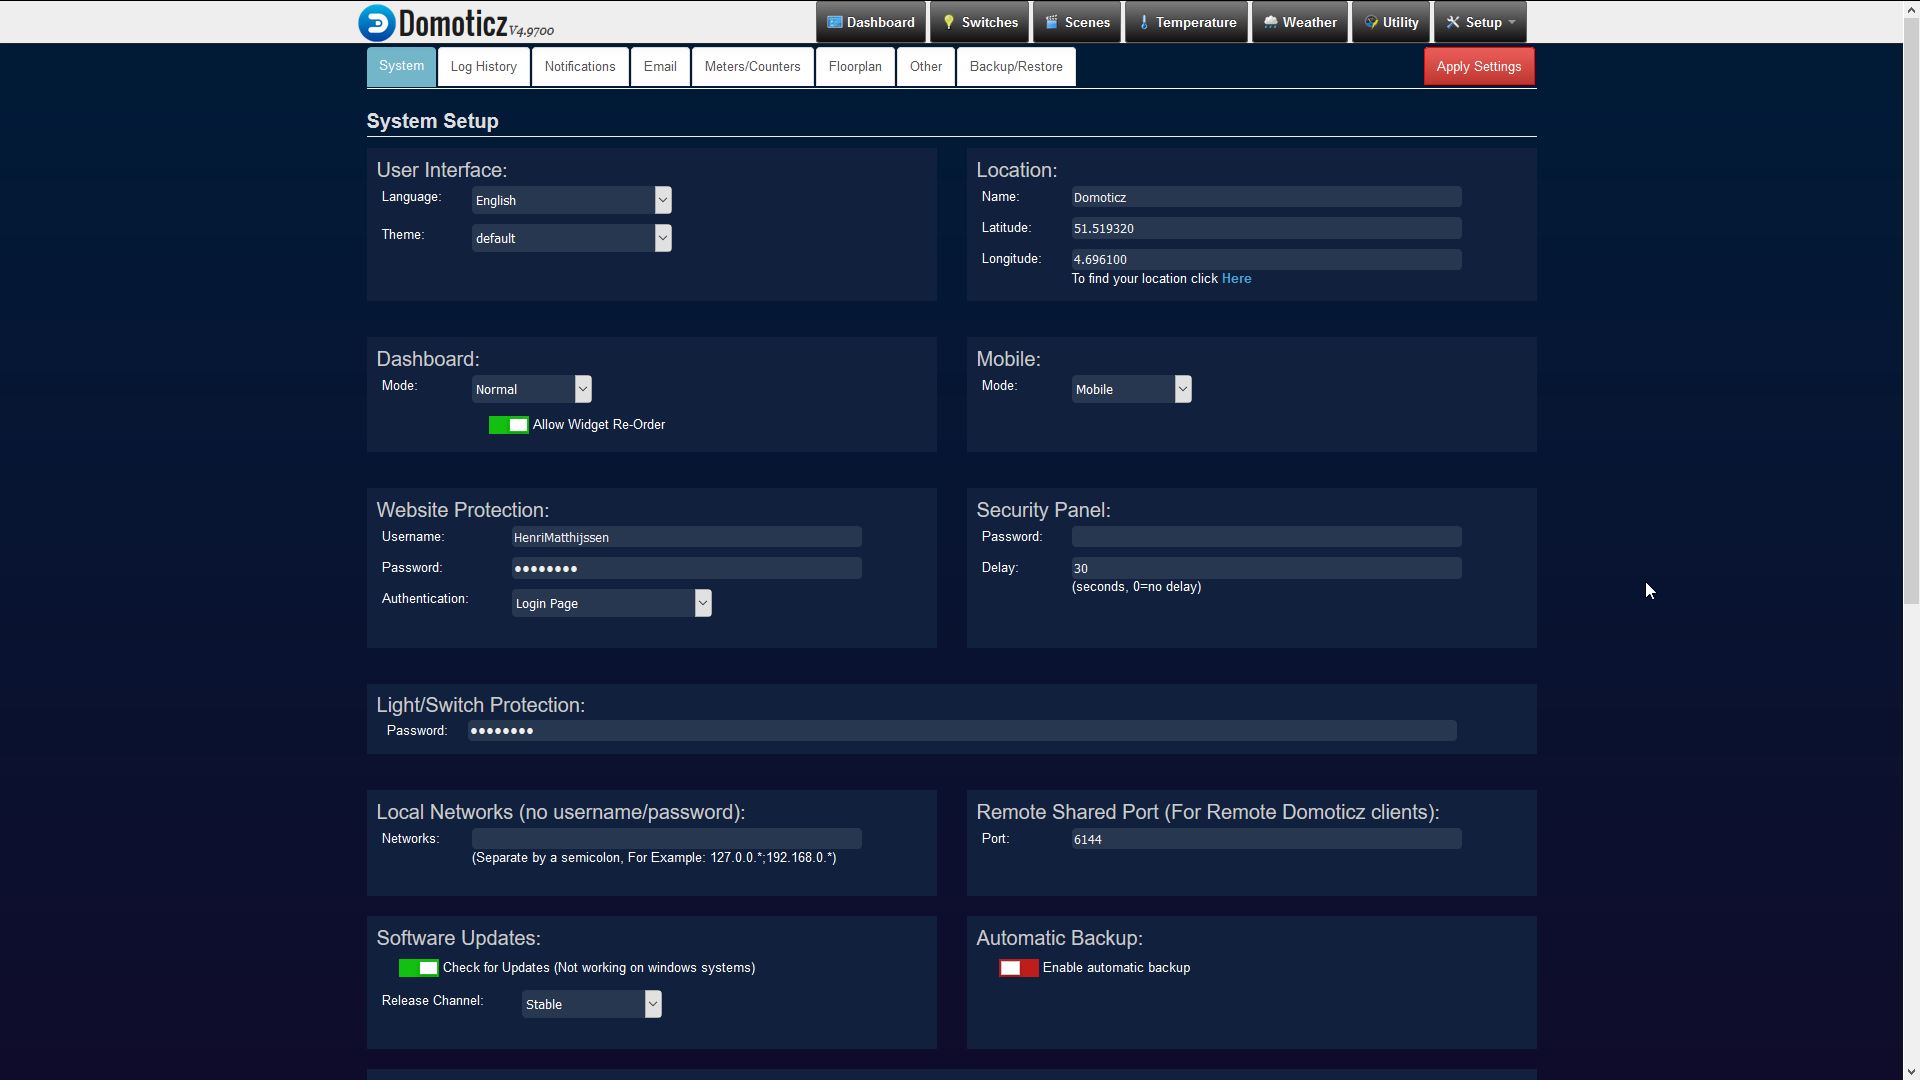Switch to the Backup/Restore tab
Screen dimensions: 1920x1080
[1016, 67]
